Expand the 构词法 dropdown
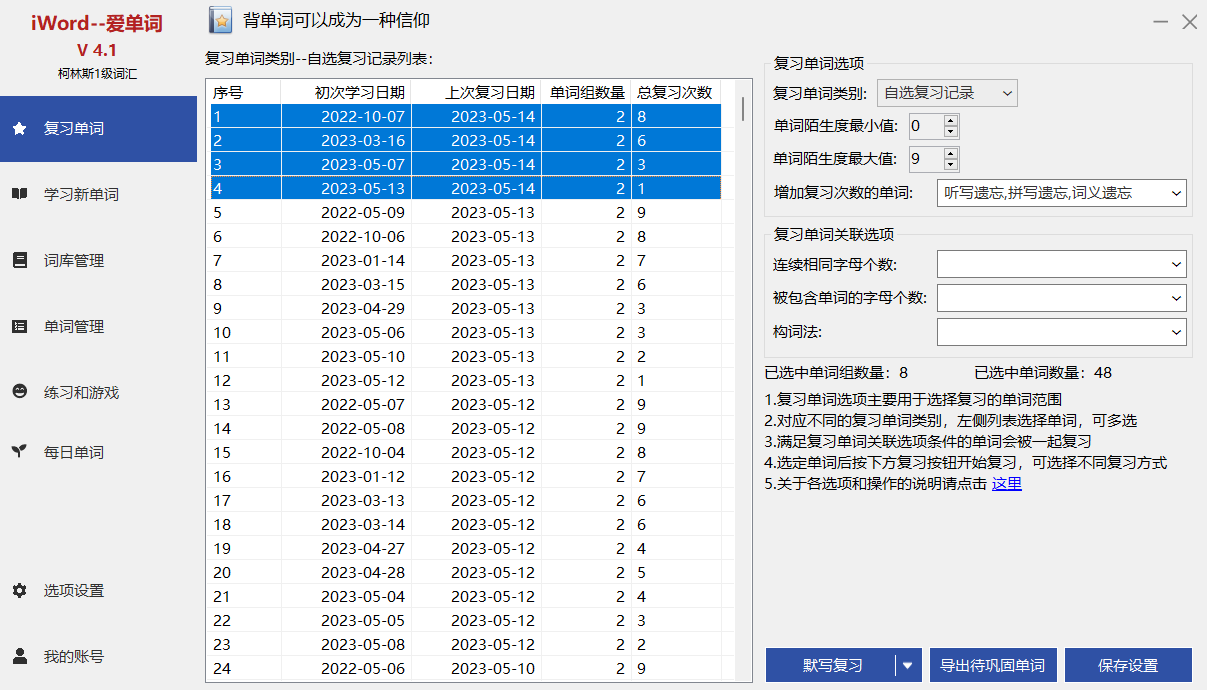1207x690 pixels. pos(1175,332)
